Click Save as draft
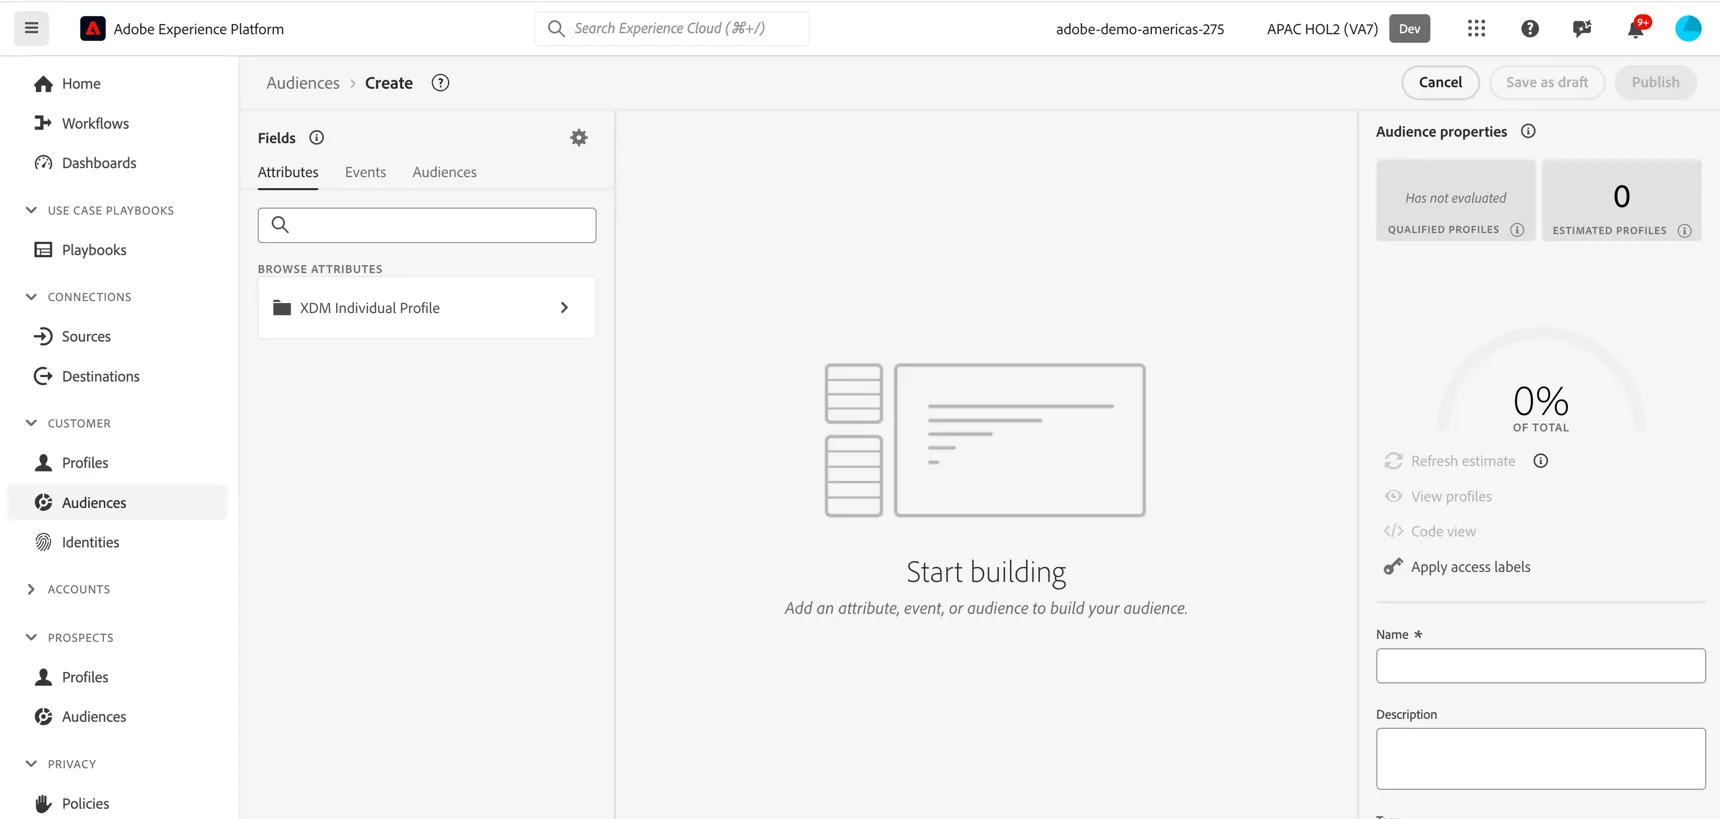 (x=1547, y=83)
